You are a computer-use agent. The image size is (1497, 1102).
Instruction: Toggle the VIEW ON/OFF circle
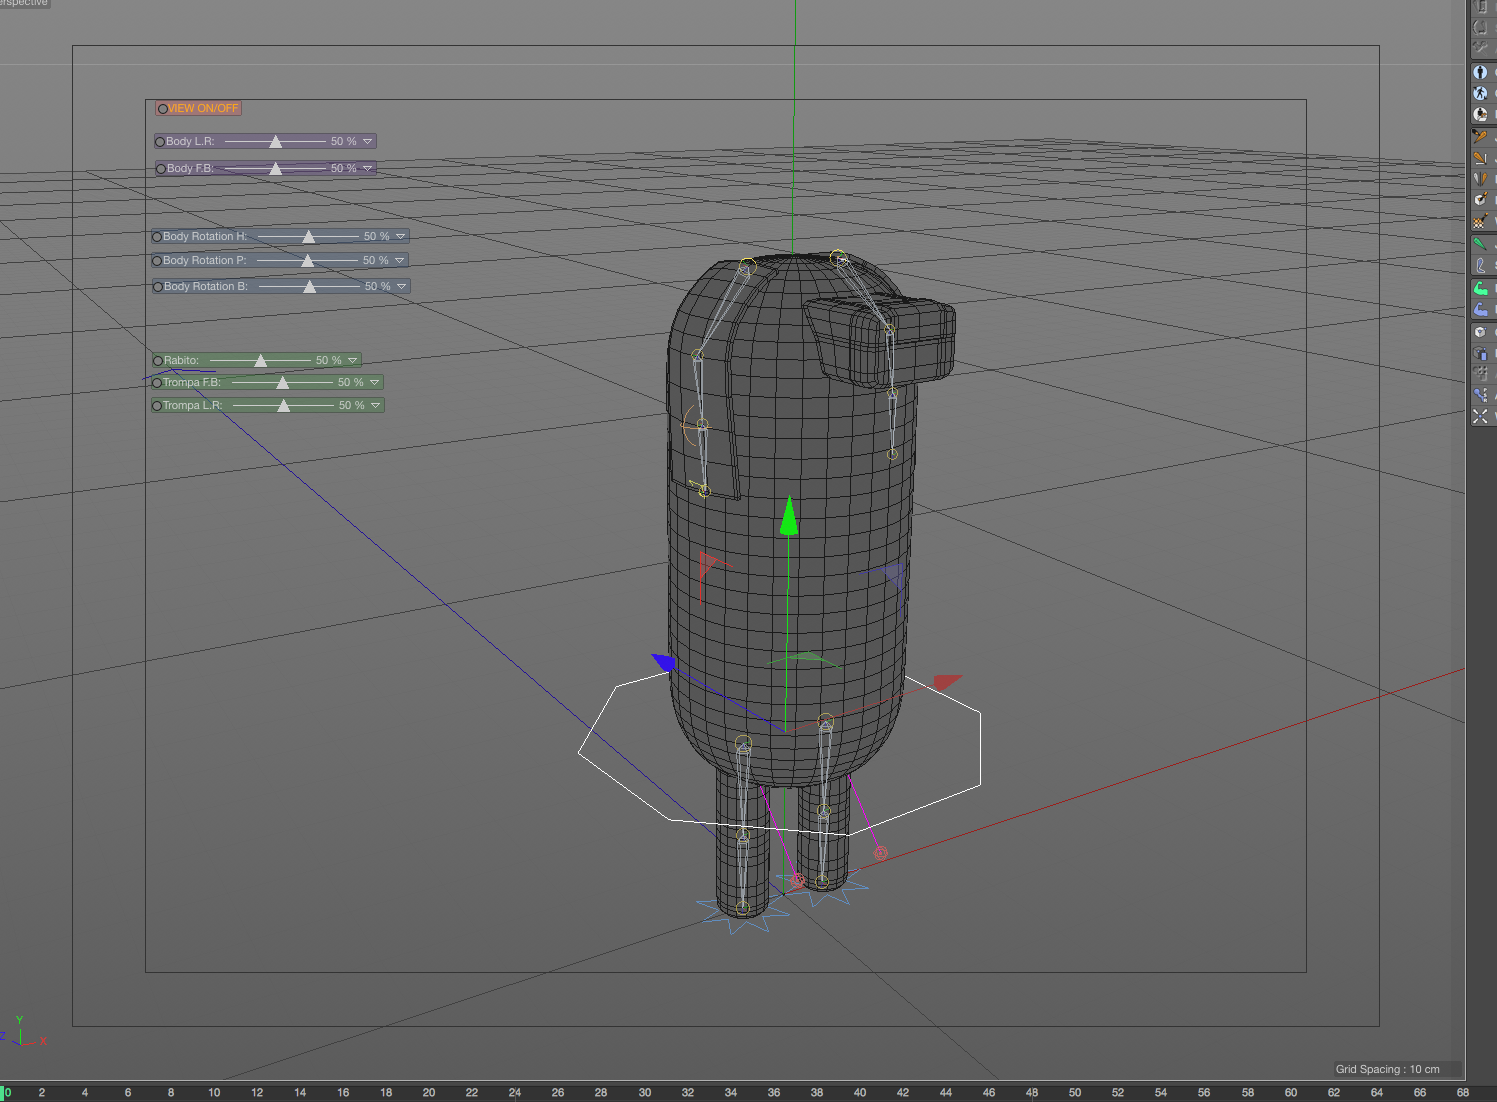[x=162, y=108]
